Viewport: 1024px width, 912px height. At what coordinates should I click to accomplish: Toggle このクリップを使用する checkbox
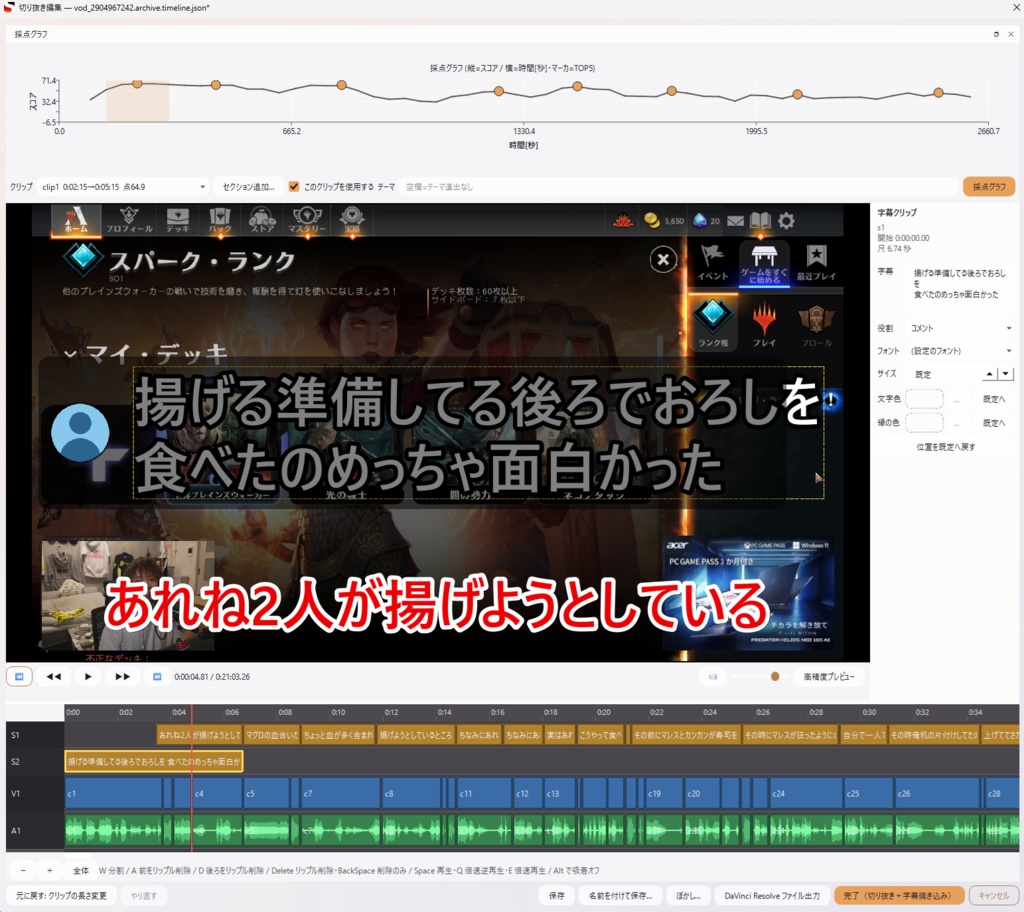[x=294, y=187]
